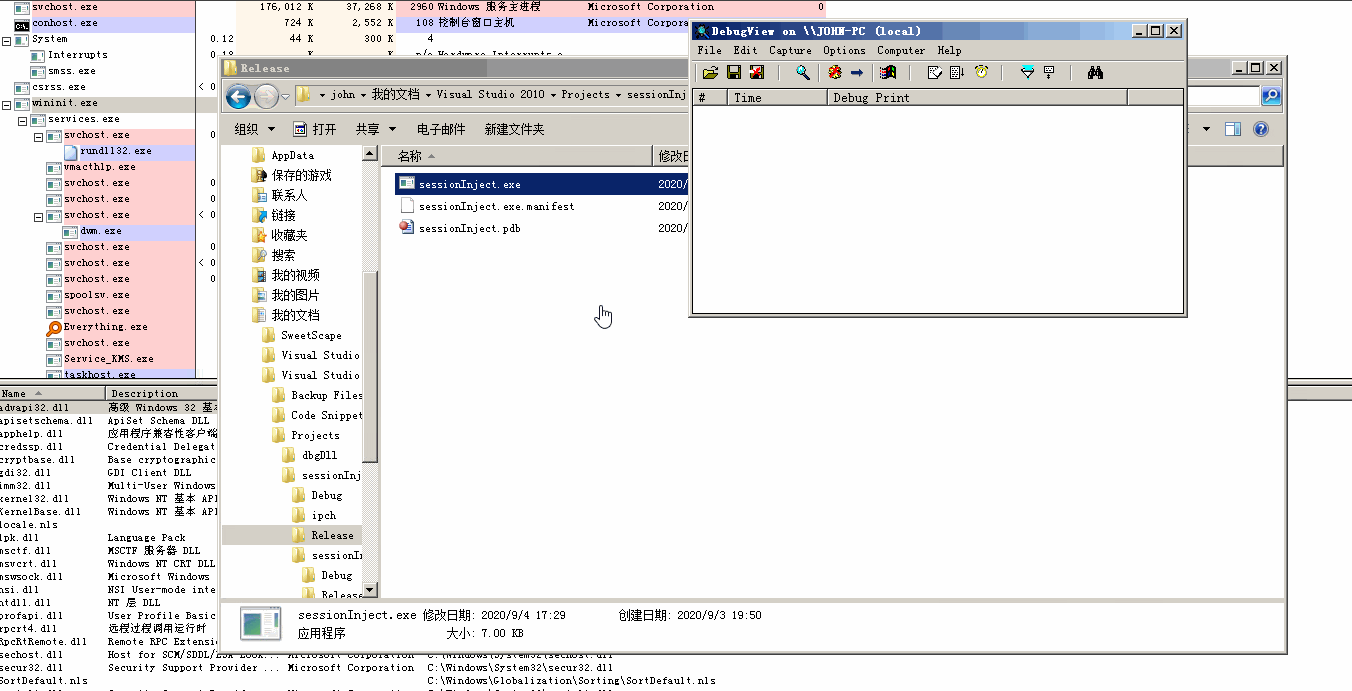Open DebugView Options menu
The width and height of the screenshot is (1352, 691).
[844, 50]
